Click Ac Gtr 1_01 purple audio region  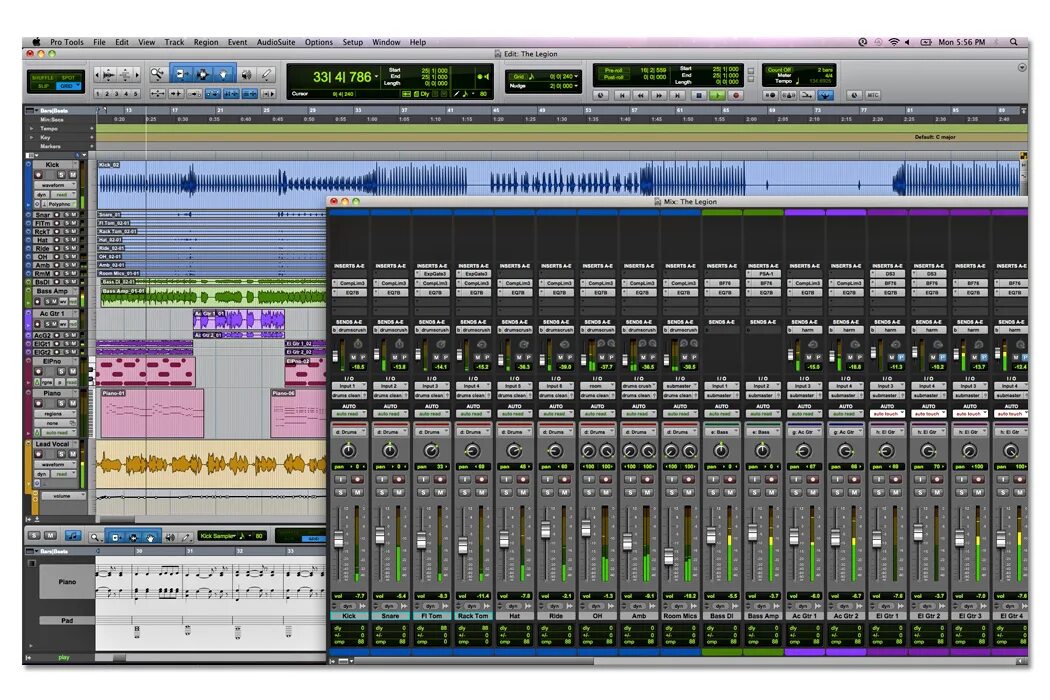pos(238,320)
